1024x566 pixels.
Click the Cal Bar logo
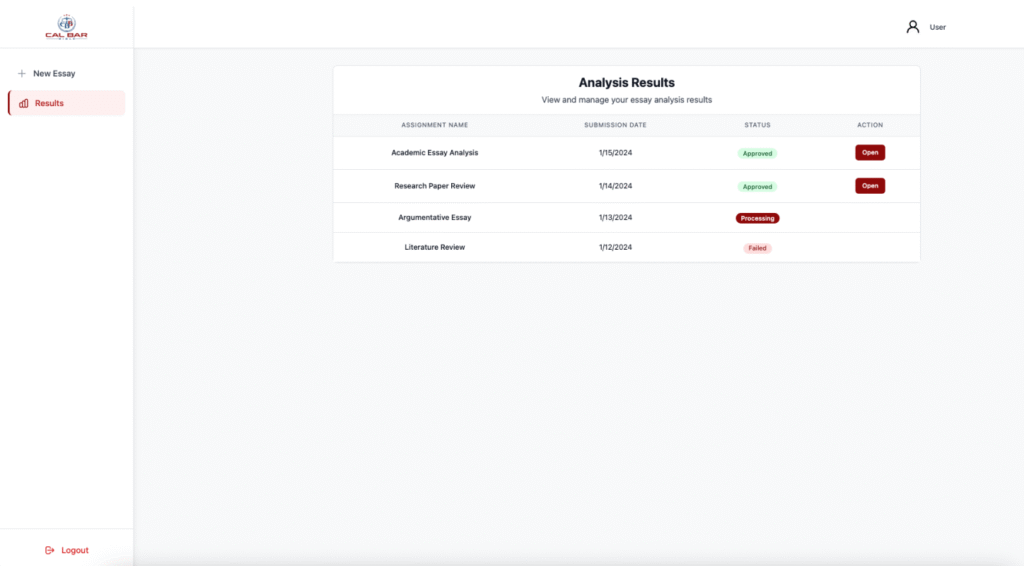[66, 26]
